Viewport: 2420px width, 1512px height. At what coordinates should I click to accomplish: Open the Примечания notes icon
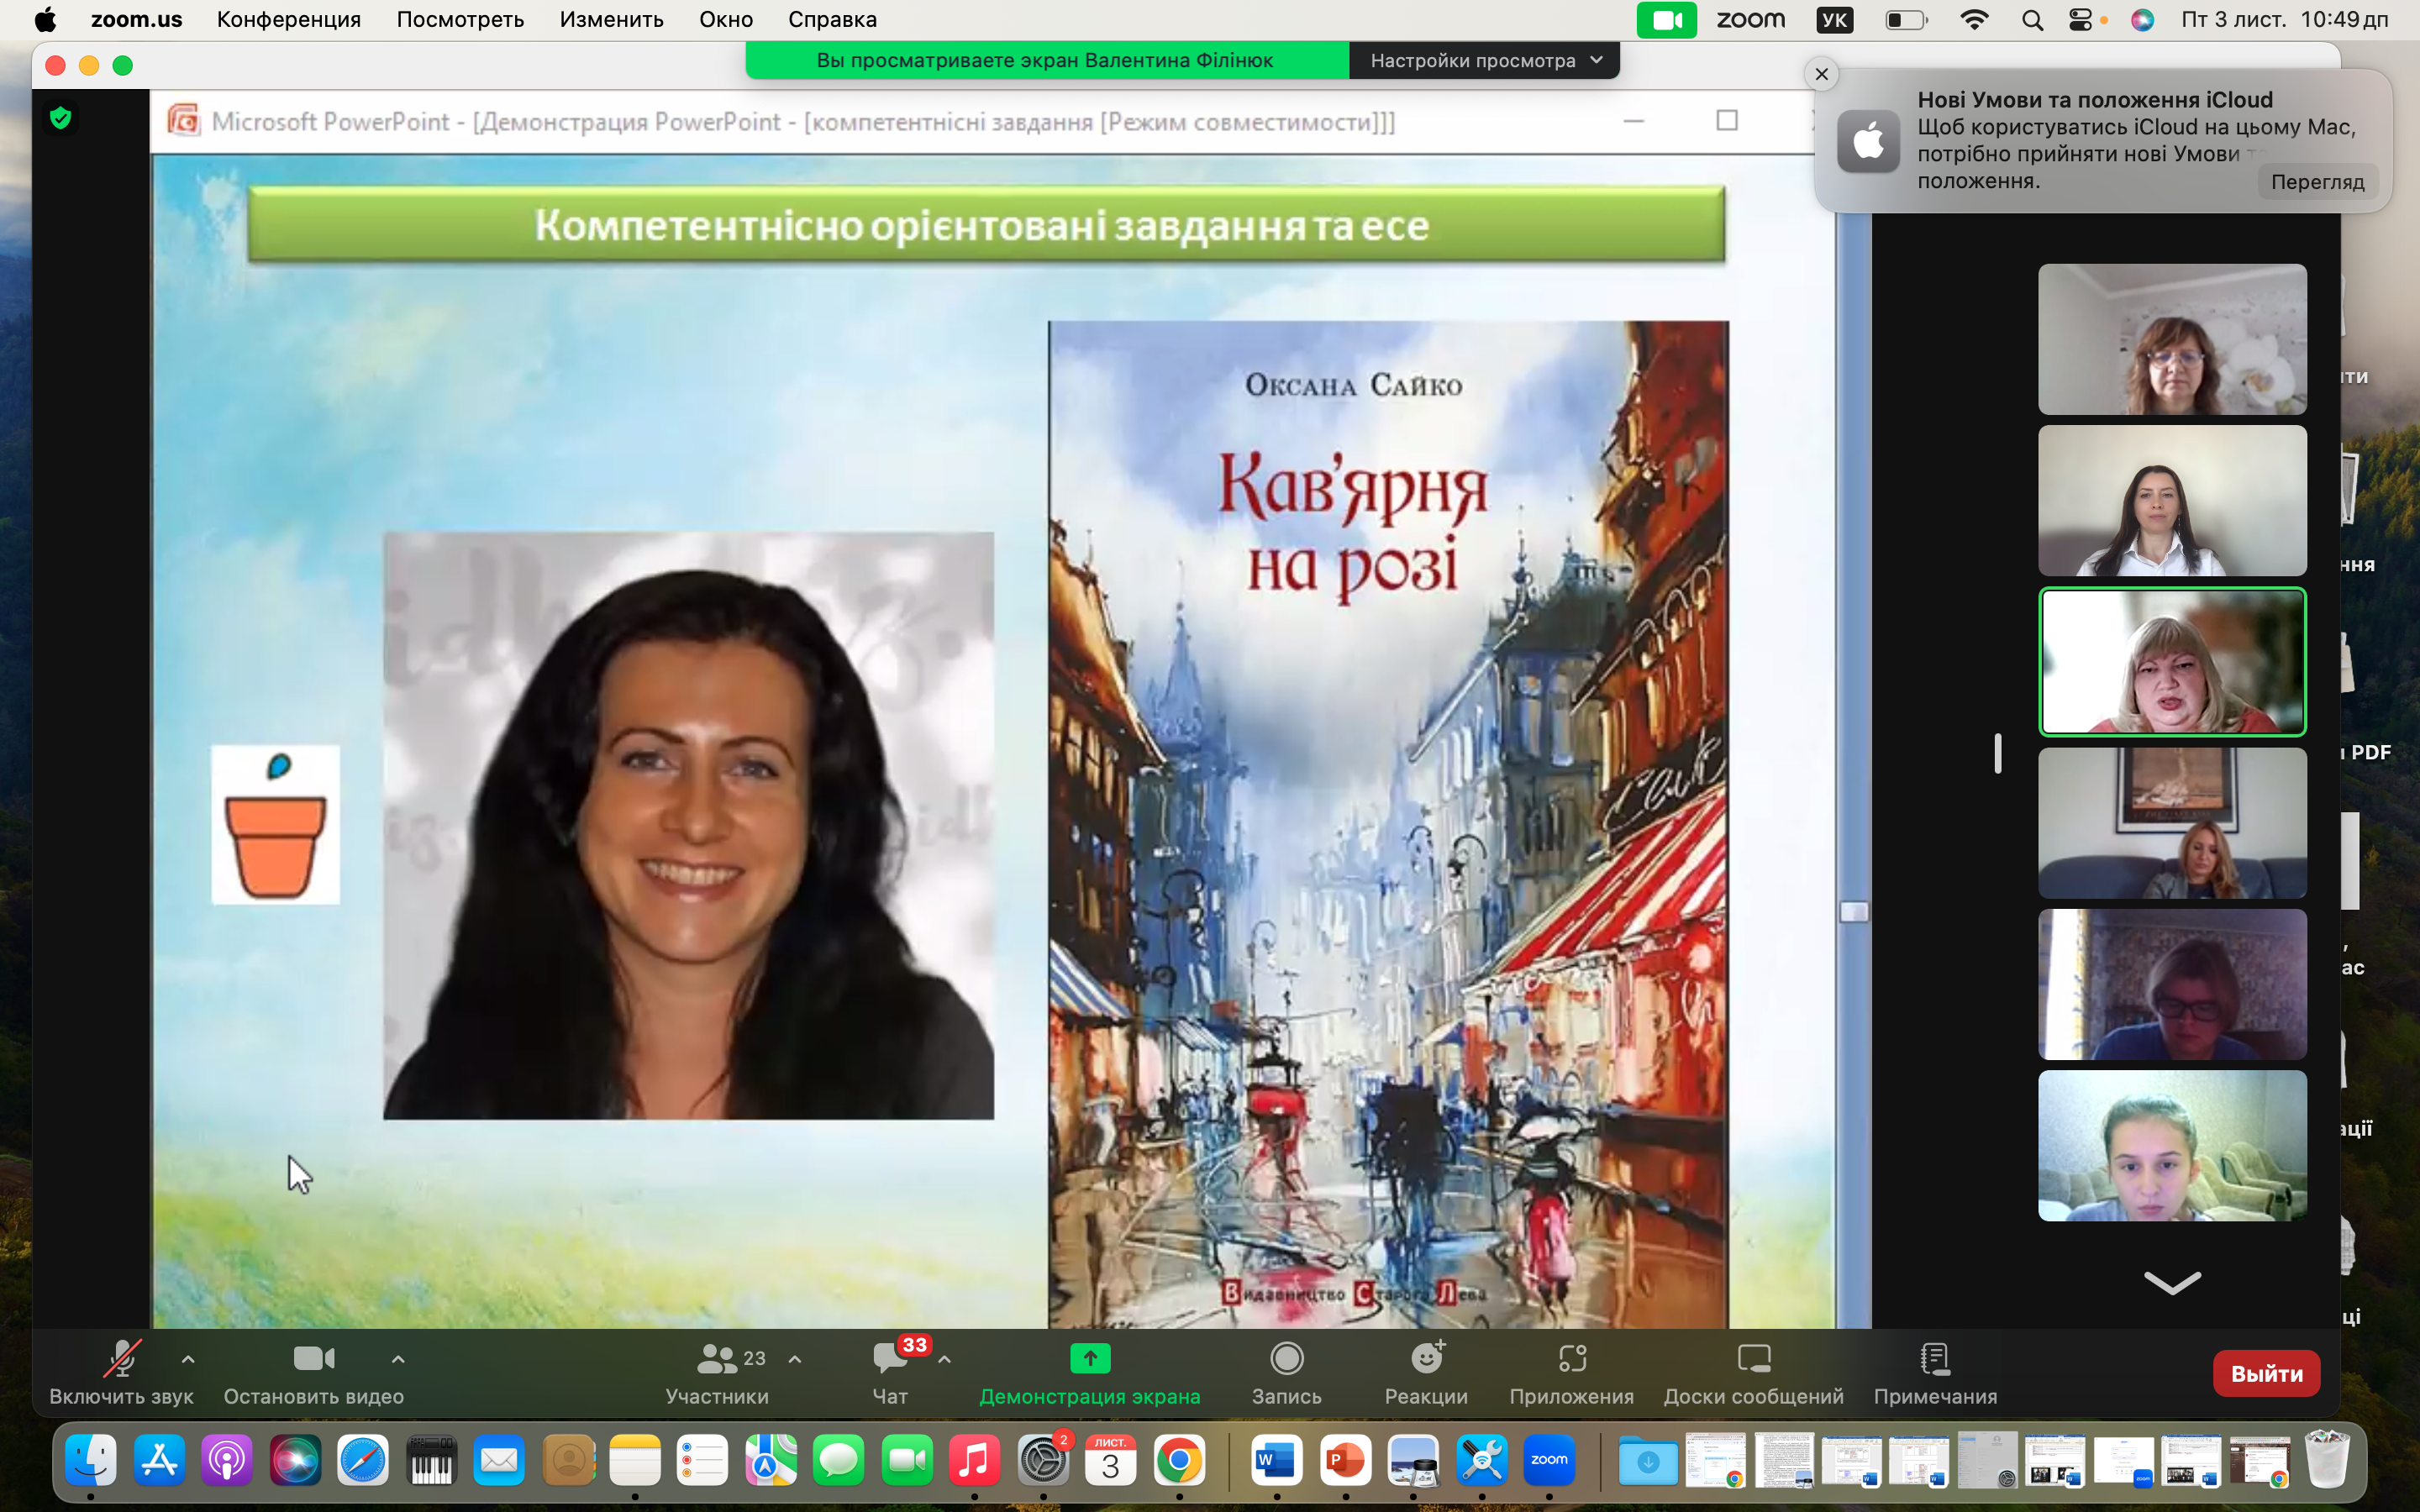pos(1934,1359)
